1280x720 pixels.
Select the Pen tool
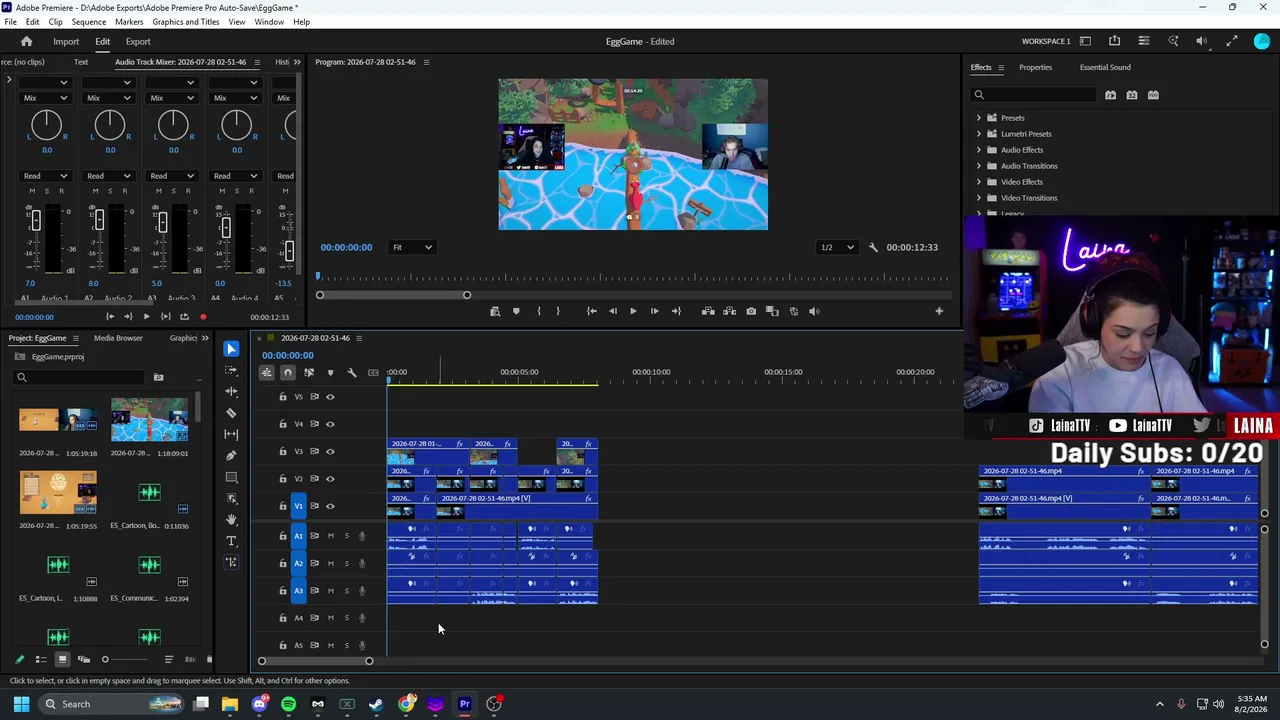point(232,455)
